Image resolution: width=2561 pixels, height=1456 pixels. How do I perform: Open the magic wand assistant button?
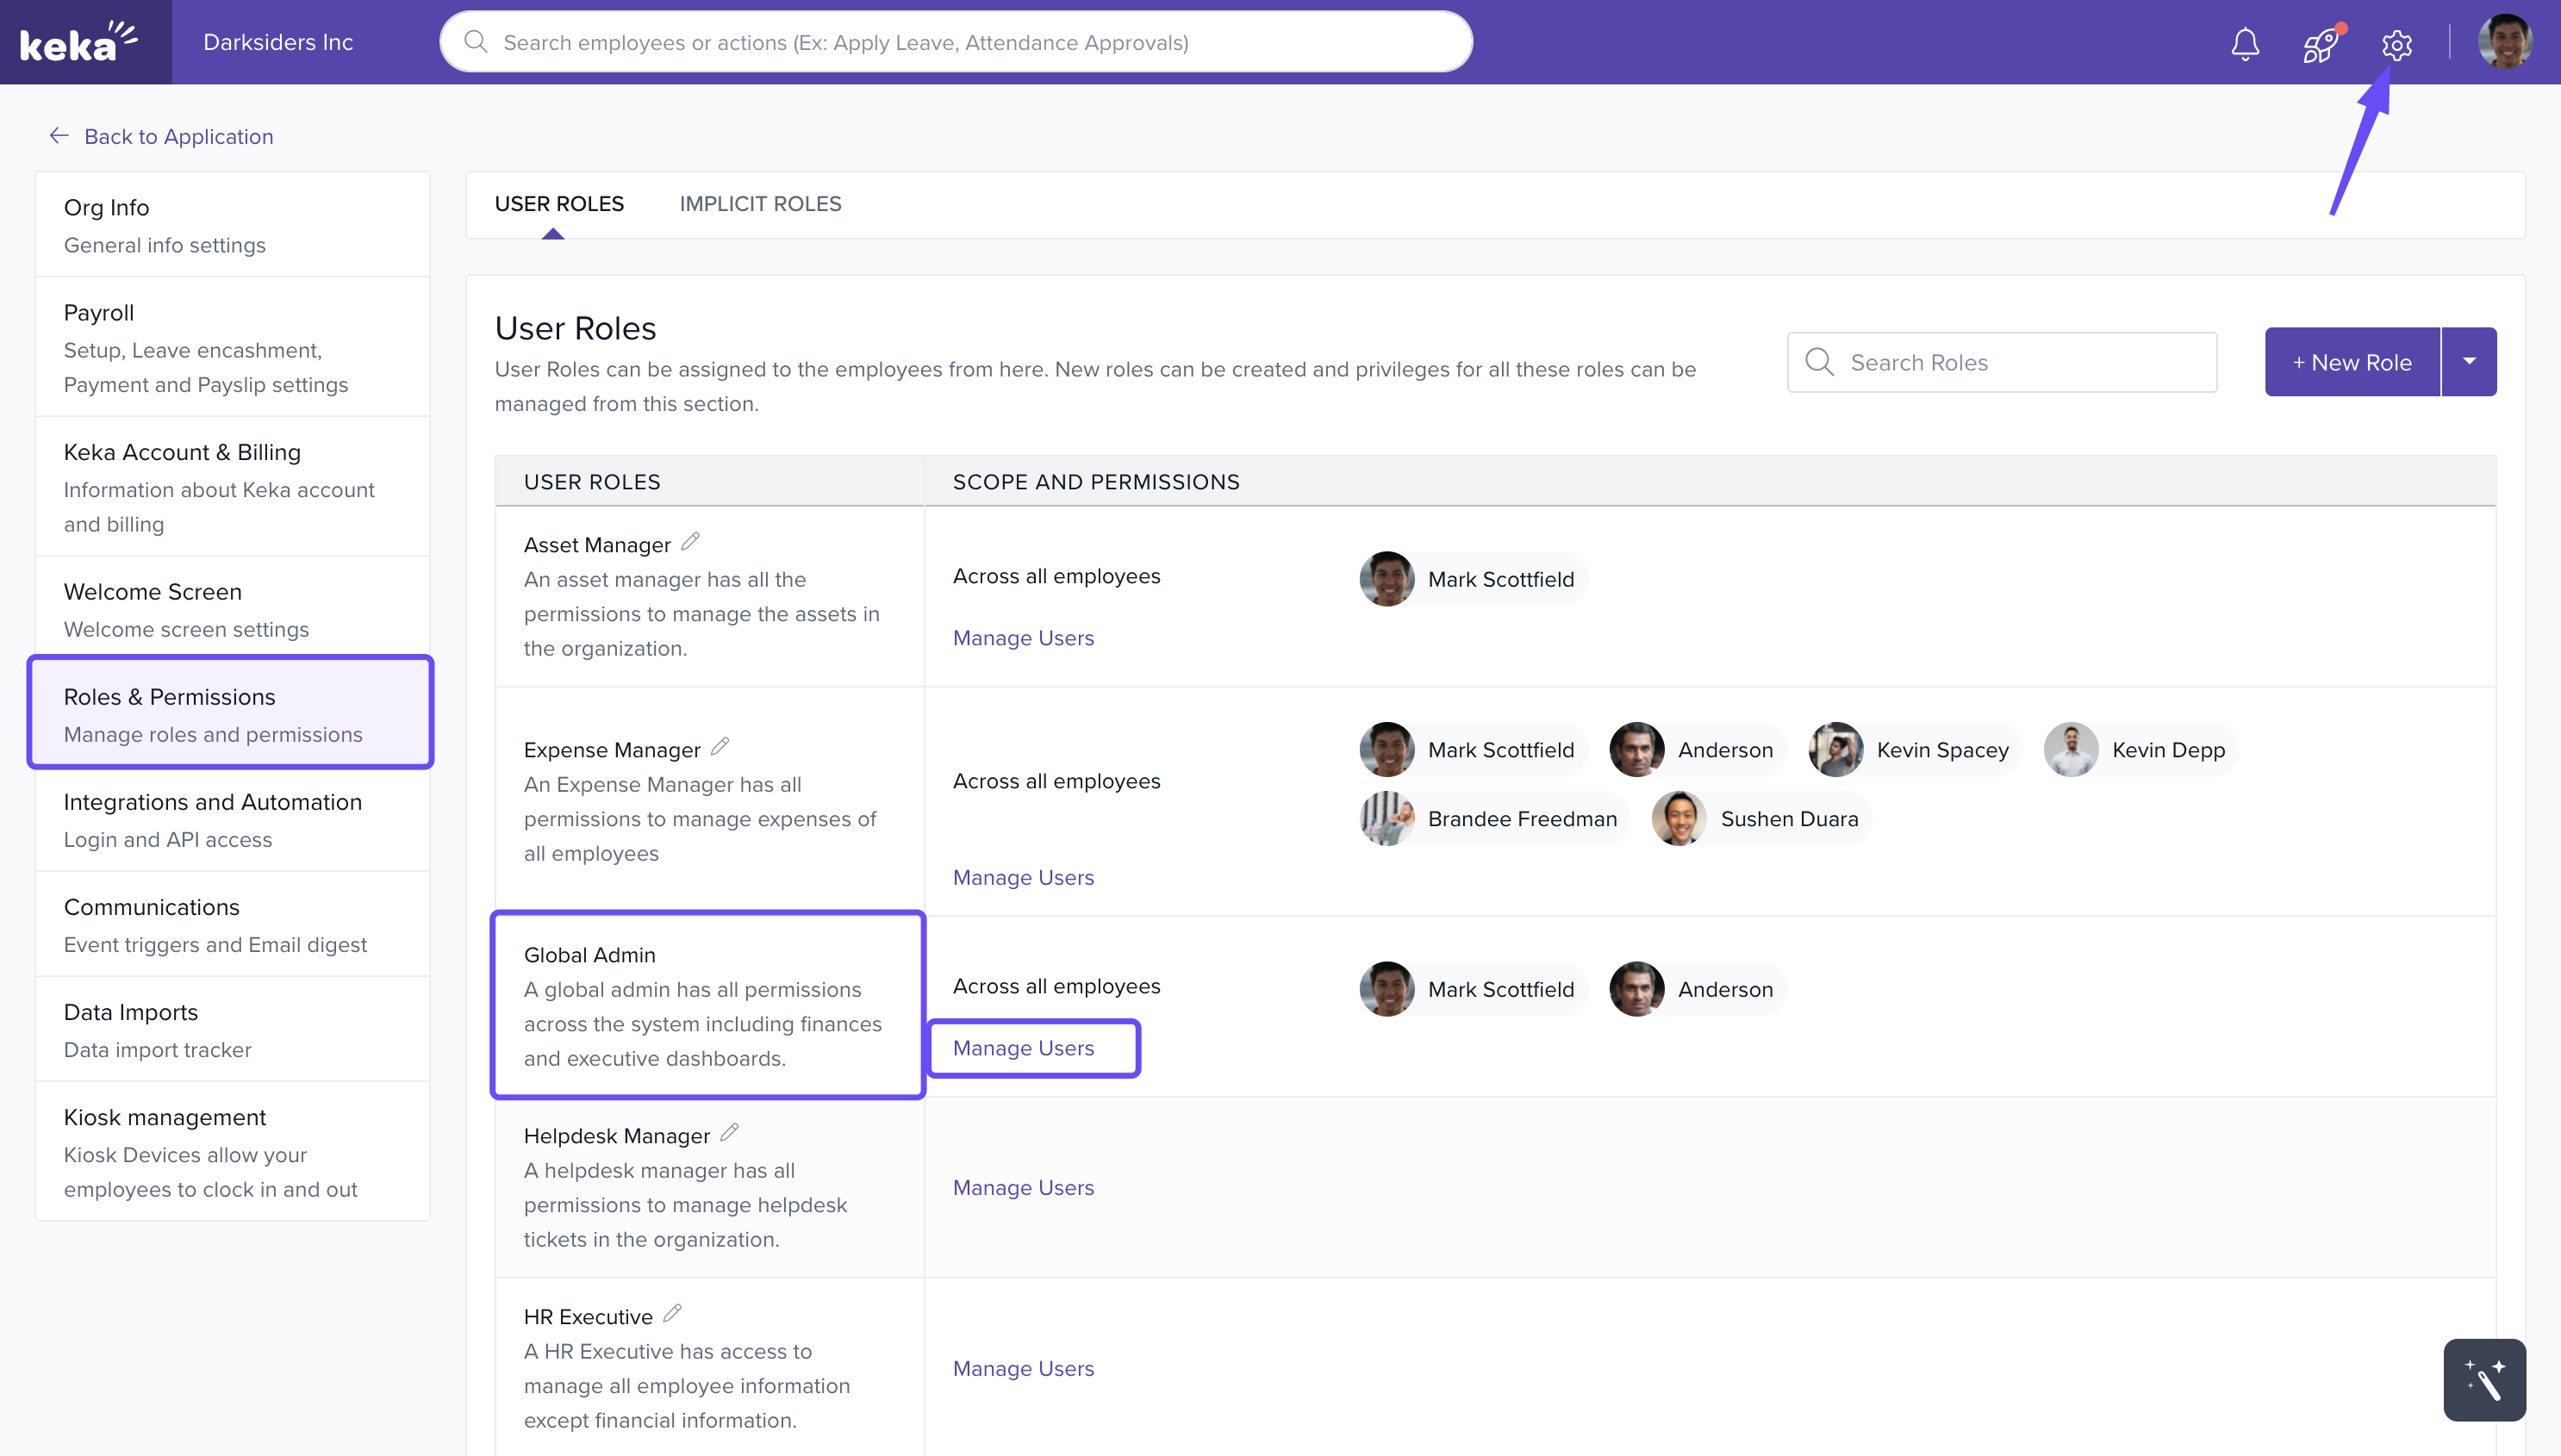tap(2484, 1379)
